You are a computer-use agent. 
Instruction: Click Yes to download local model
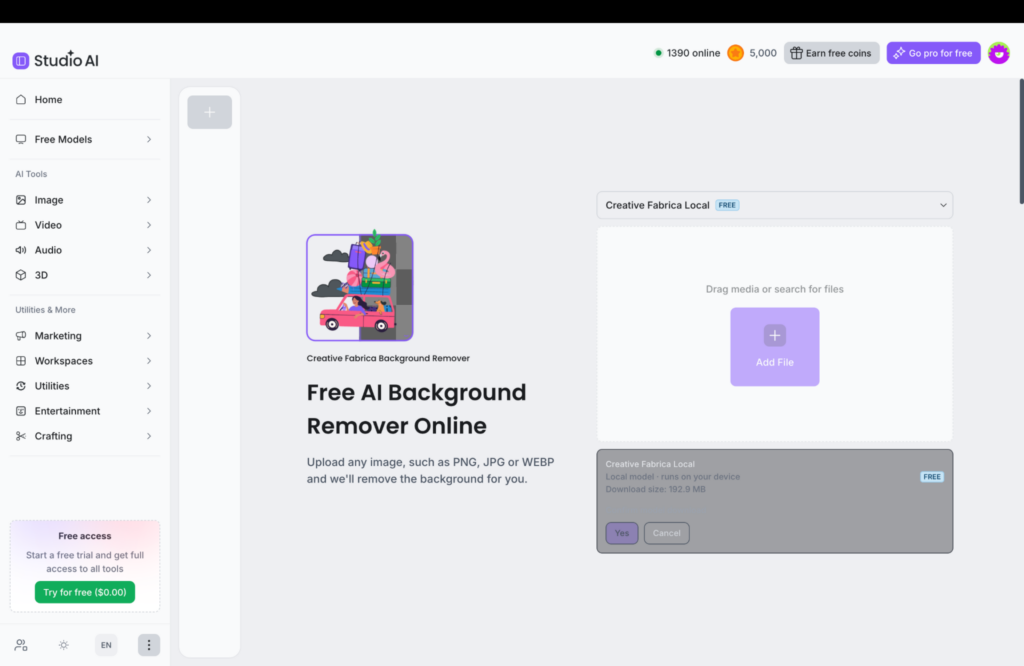click(622, 533)
